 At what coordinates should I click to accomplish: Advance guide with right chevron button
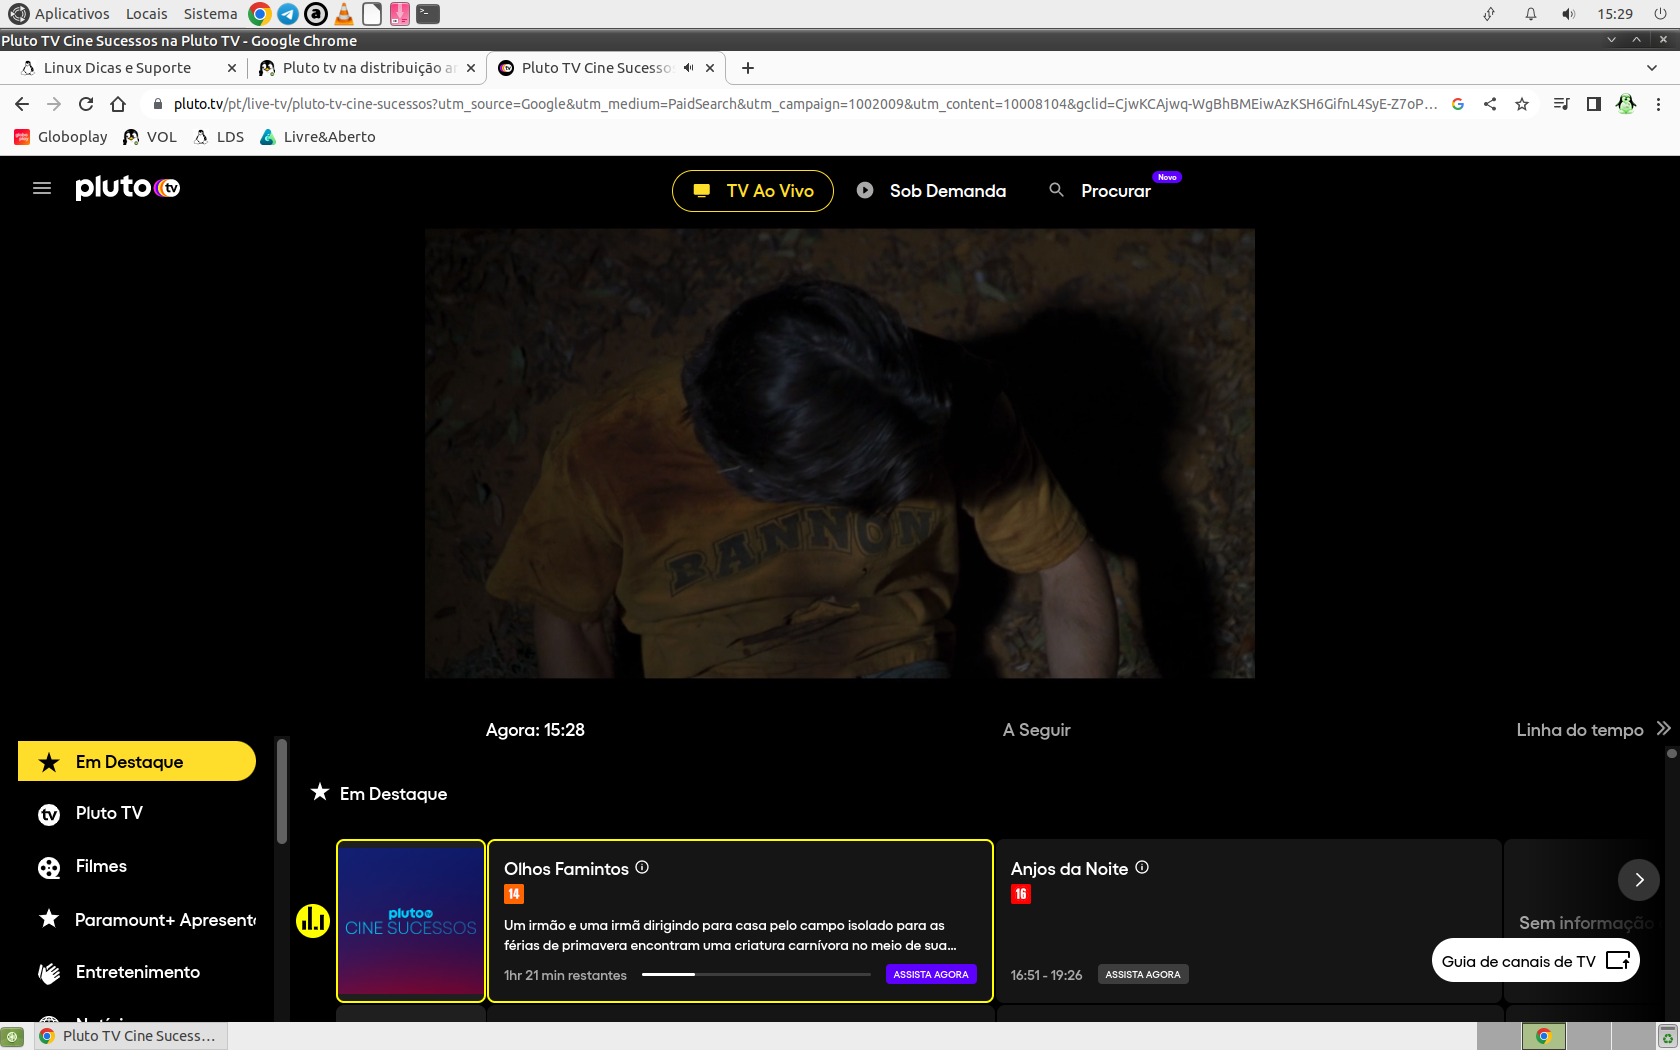click(1639, 880)
